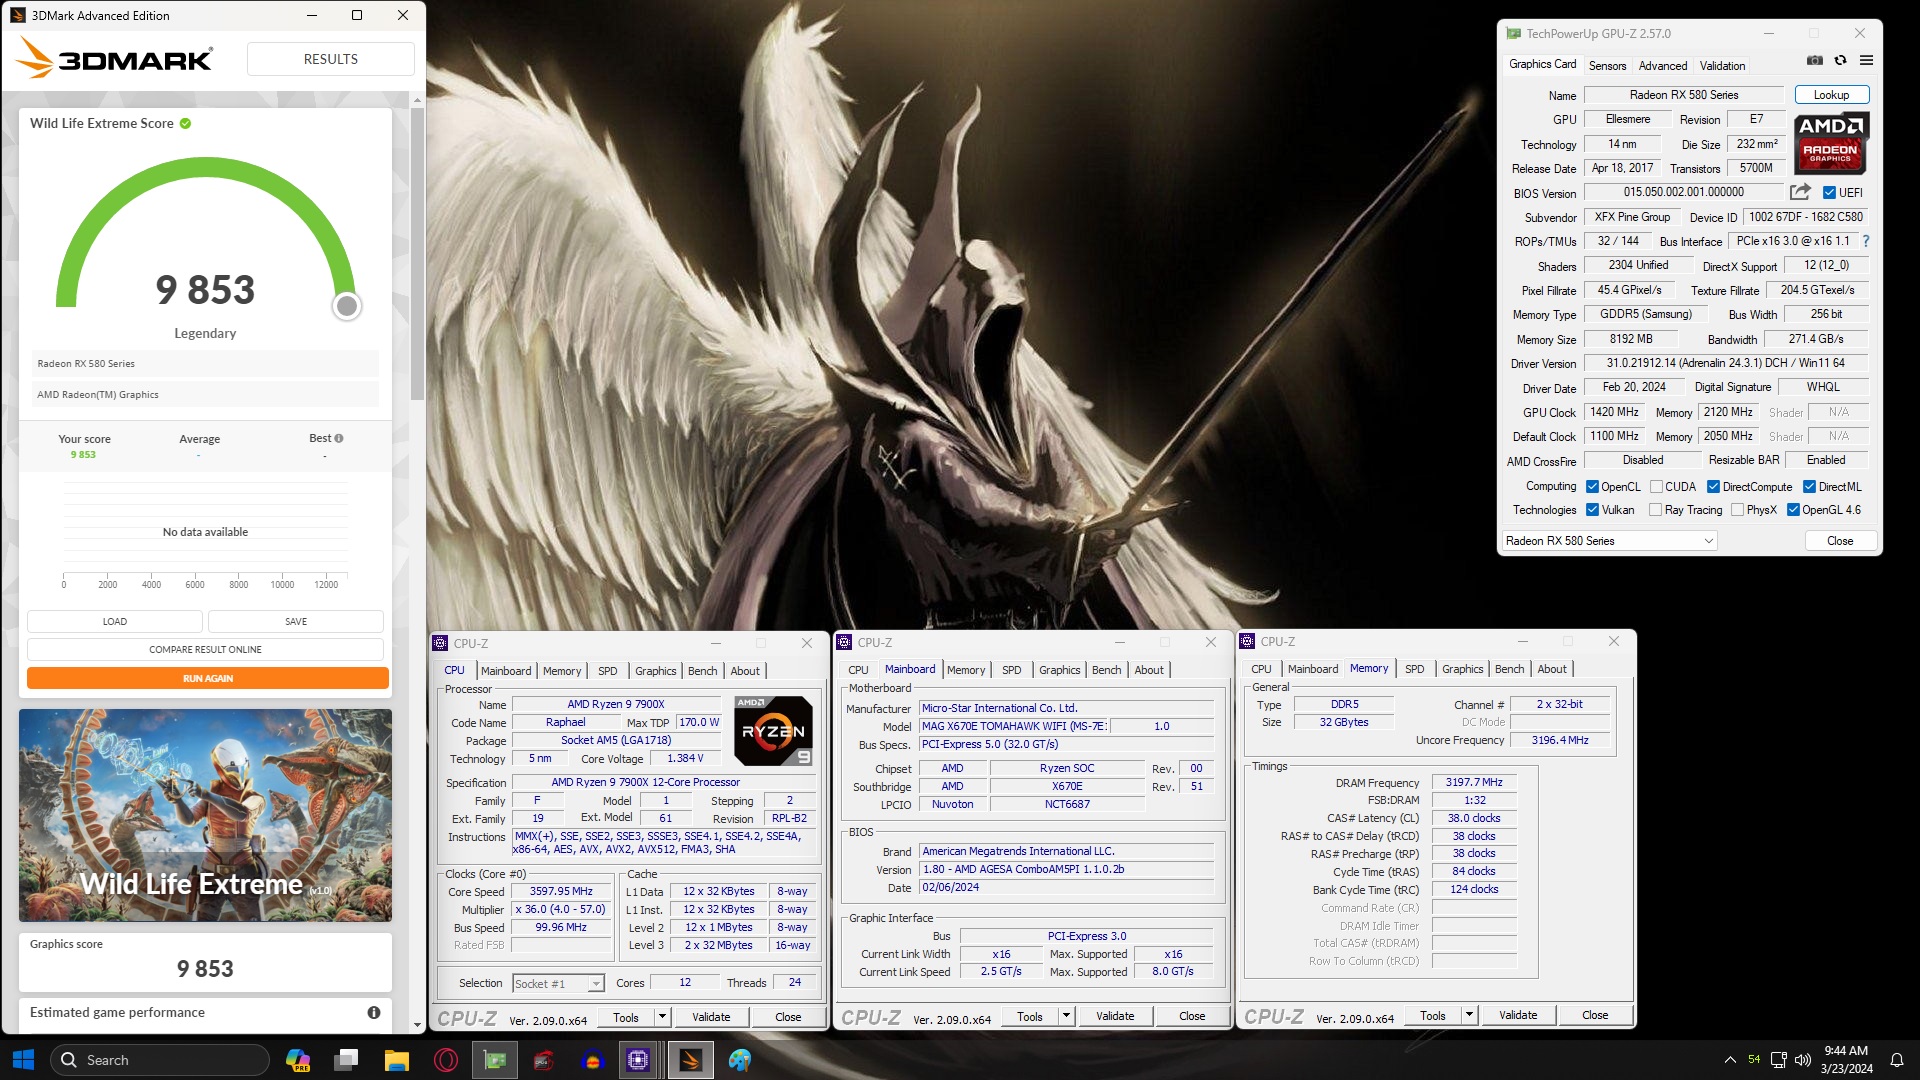This screenshot has width=1920, height=1080.
Task: Click info icon next to Best score
Action: pyautogui.click(x=339, y=438)
